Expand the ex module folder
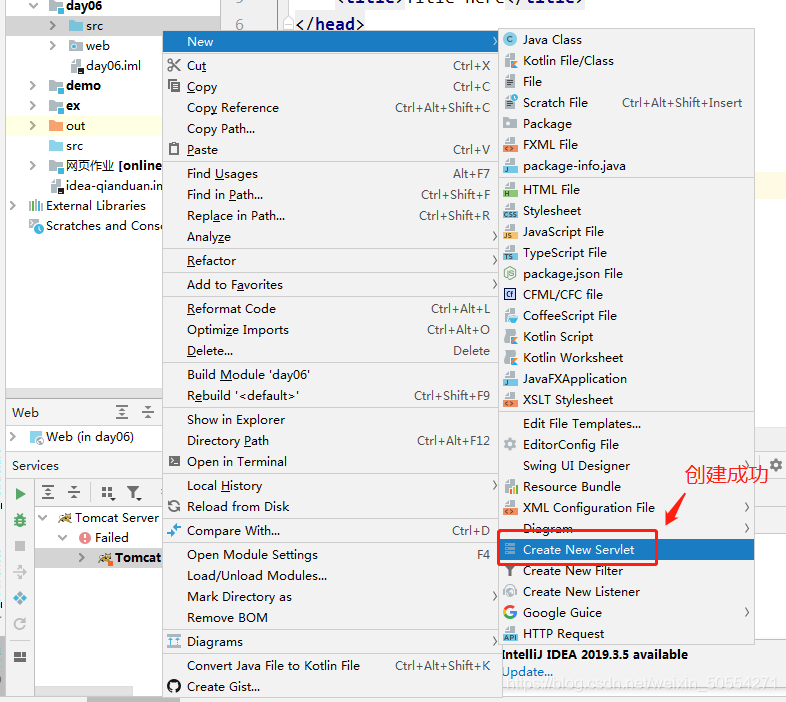This screenshot has height=702, width=786. tap(33, 106)
